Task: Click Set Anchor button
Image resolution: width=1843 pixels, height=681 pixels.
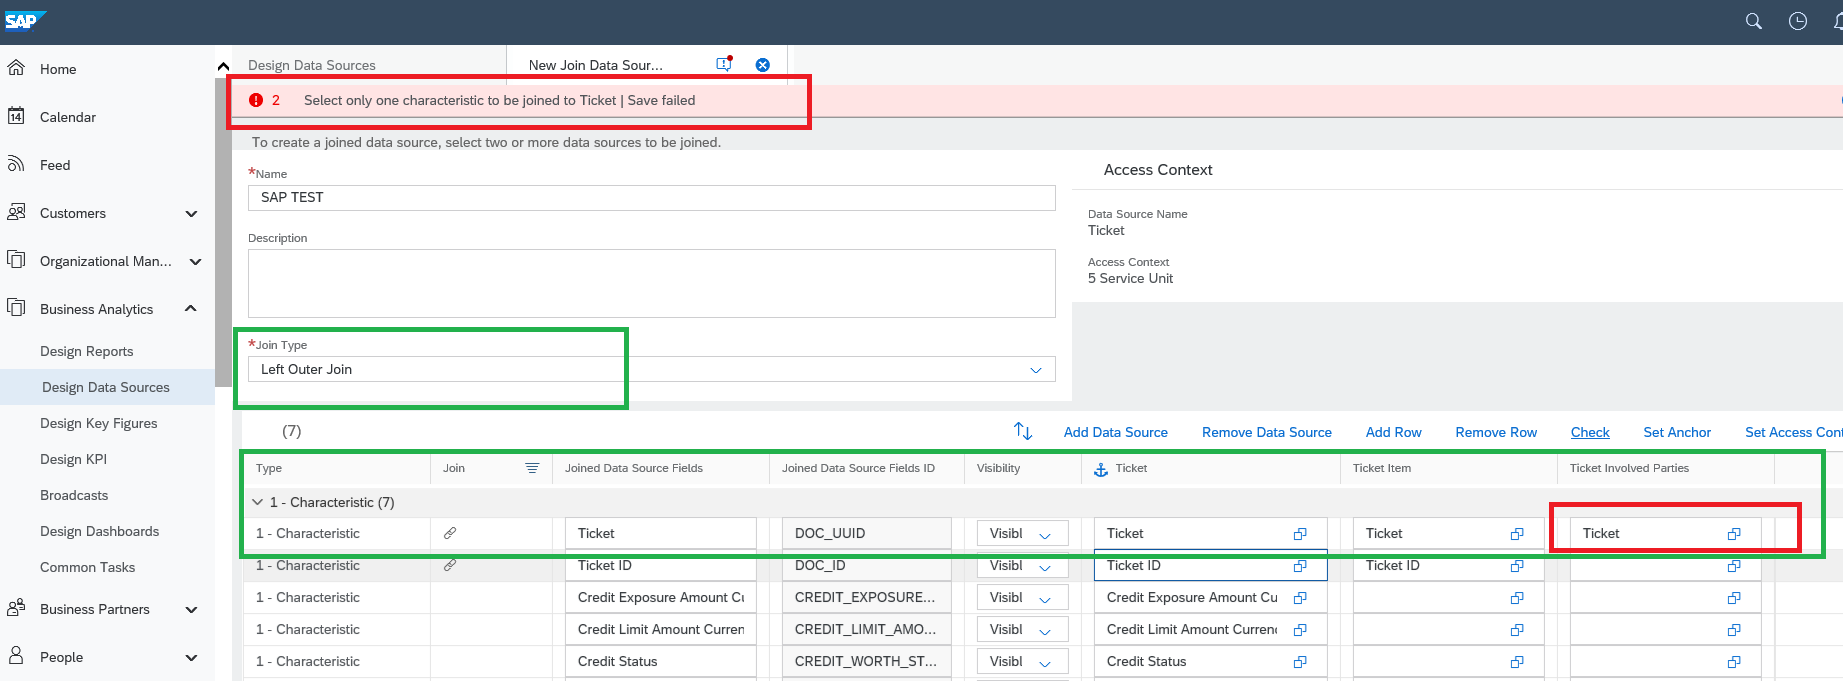Action: click(x=1677, y=432)
